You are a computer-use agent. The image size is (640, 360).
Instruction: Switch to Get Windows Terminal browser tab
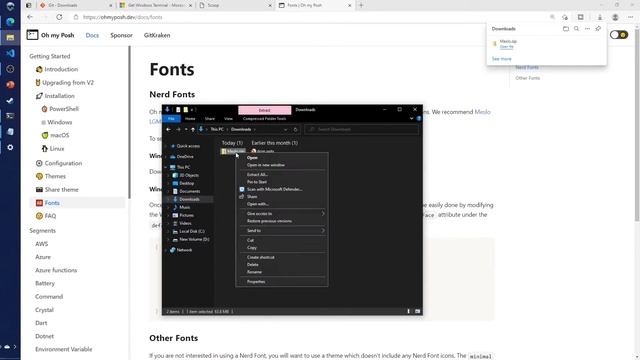tap(156, 5)
